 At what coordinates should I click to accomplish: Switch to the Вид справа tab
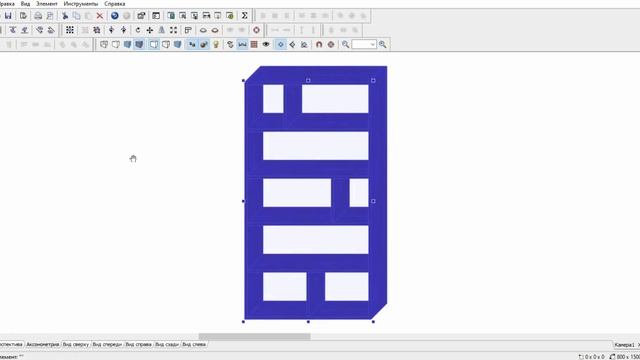point(138,344)
